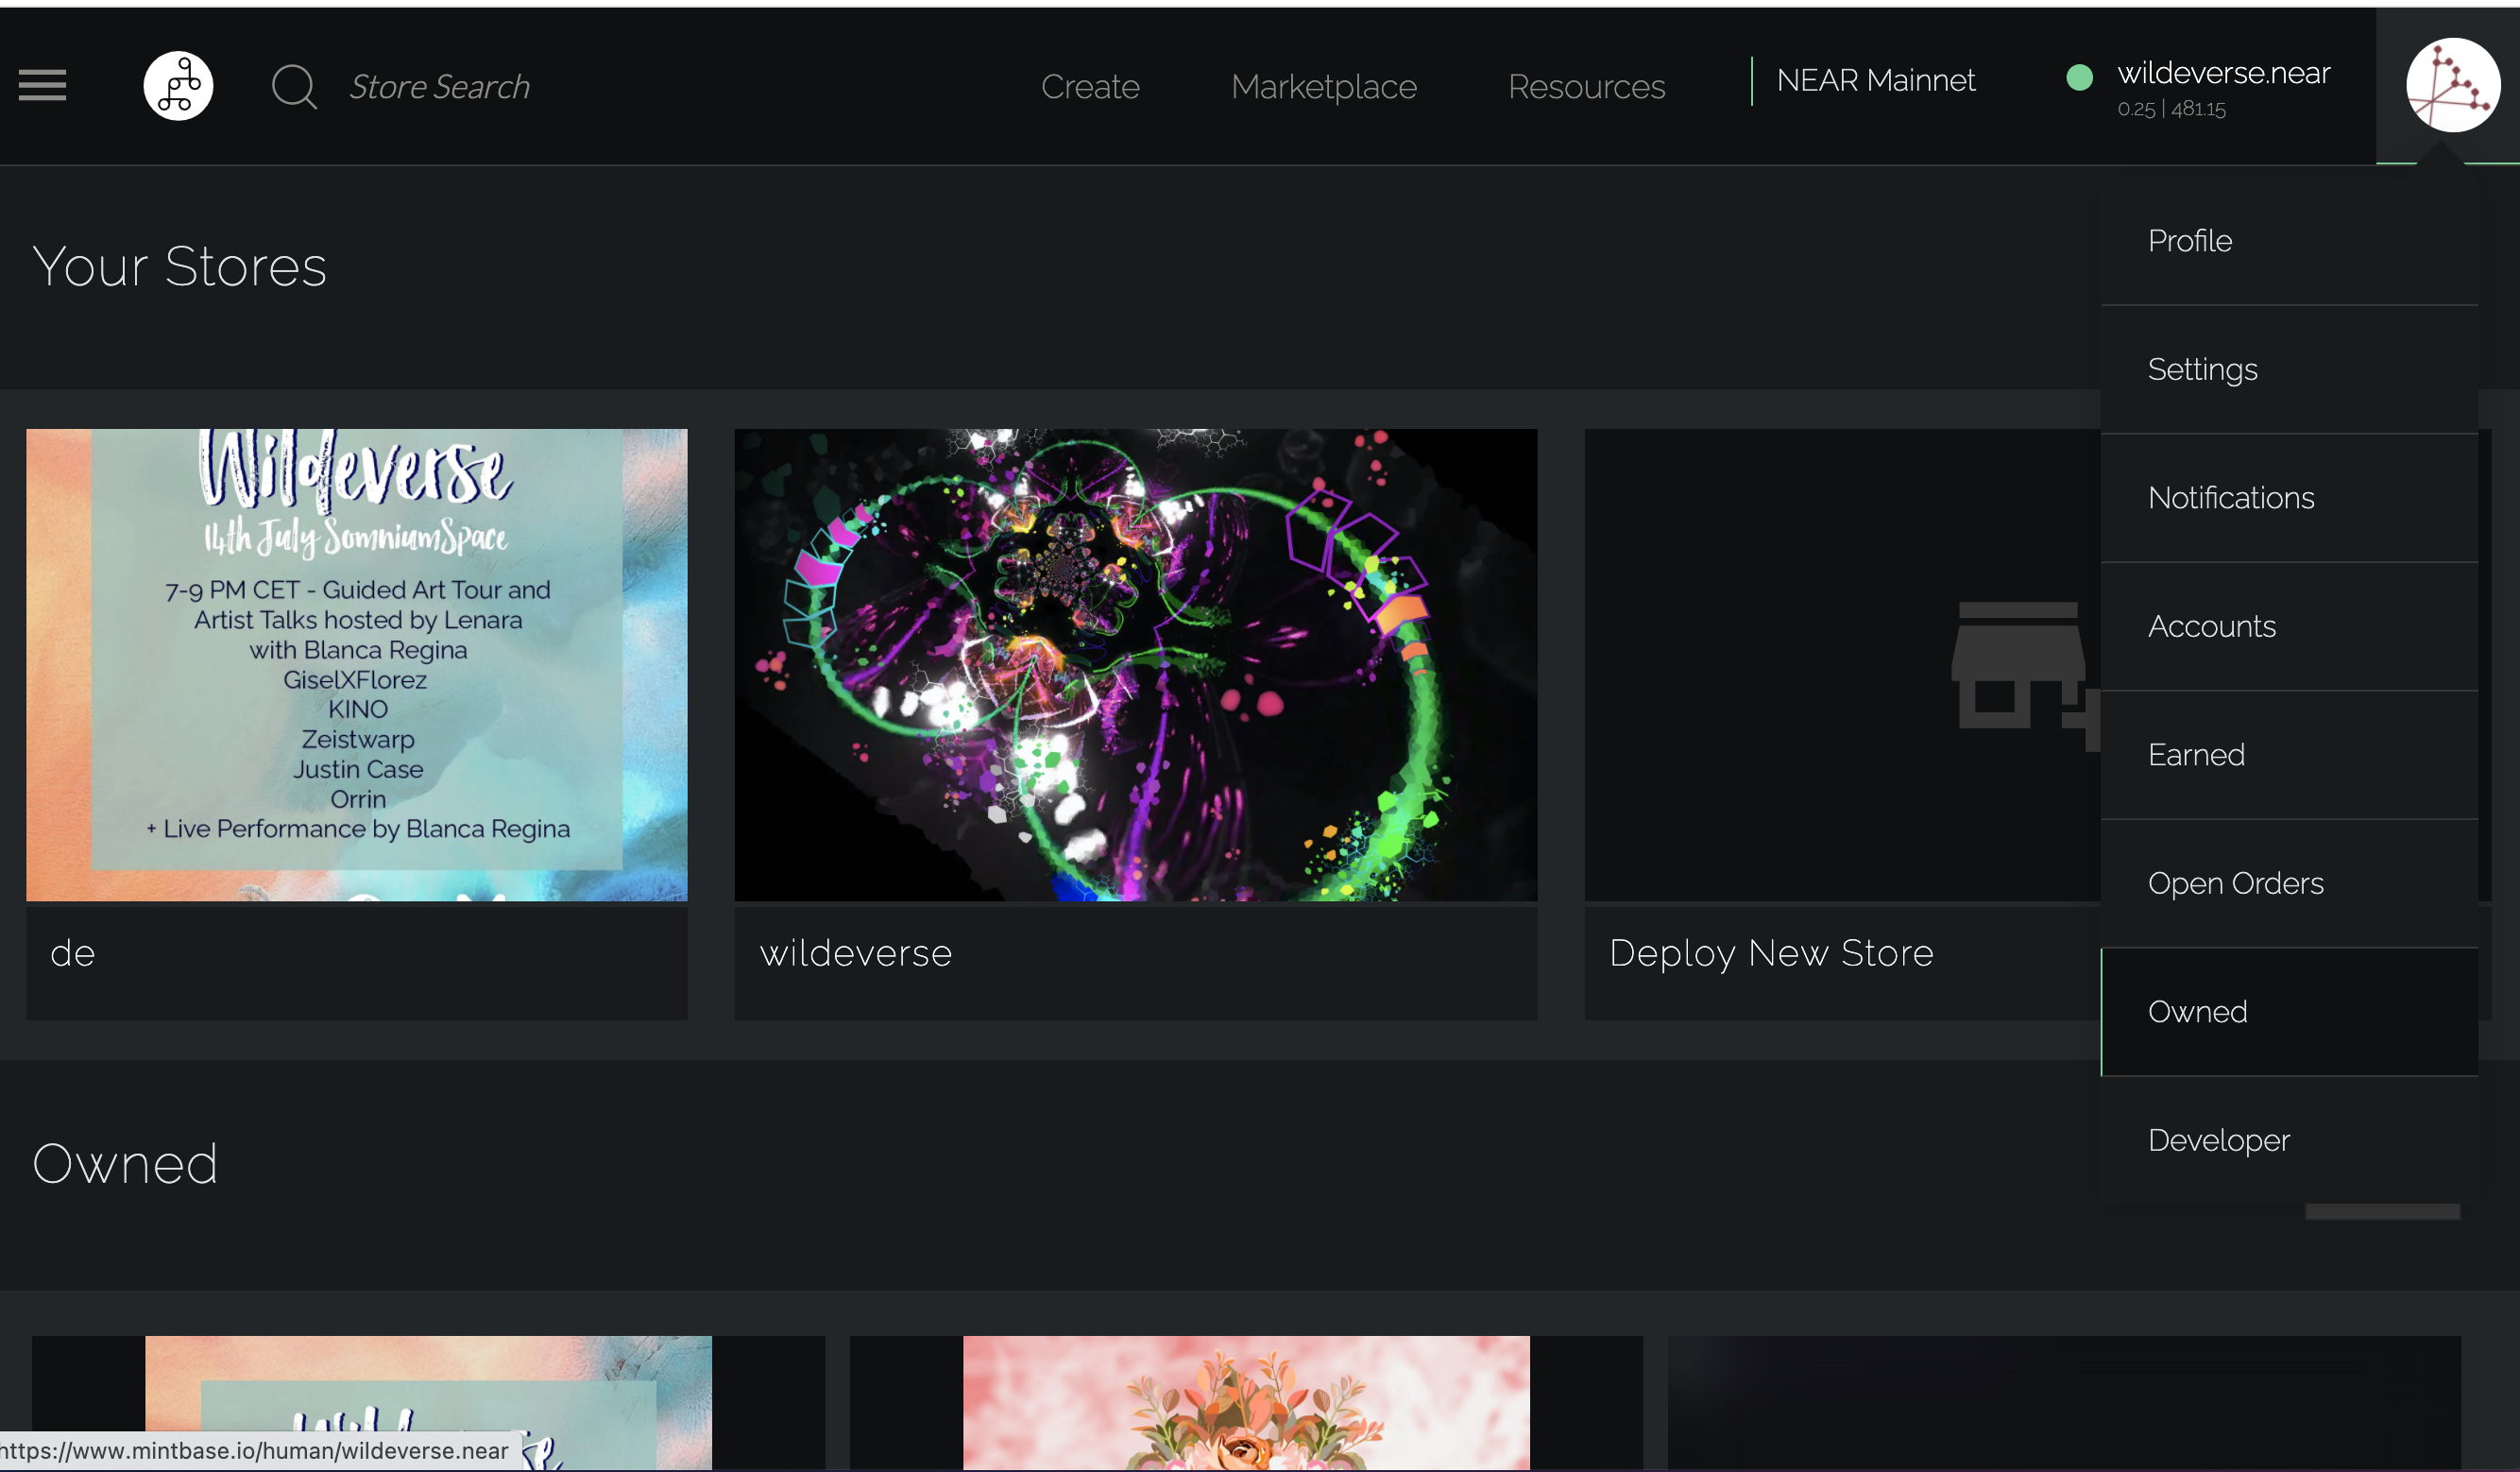Image resolution: width=2520 pixels, height=1472 pixels.
Task: Open the user avatar icon
Action: click(x=2452, y=85)
